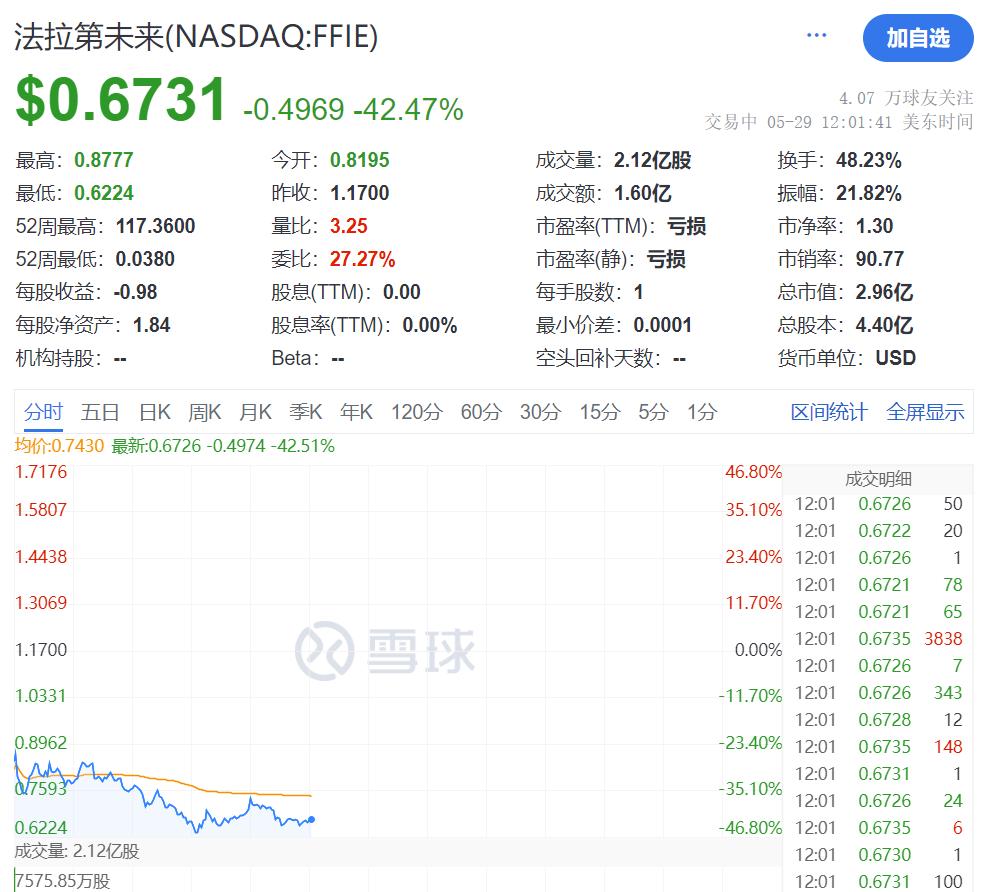The width and height of the screenshot is (1003, 892).
Task: Open the three-dot more options menu
Action: [x=816, y=35]
